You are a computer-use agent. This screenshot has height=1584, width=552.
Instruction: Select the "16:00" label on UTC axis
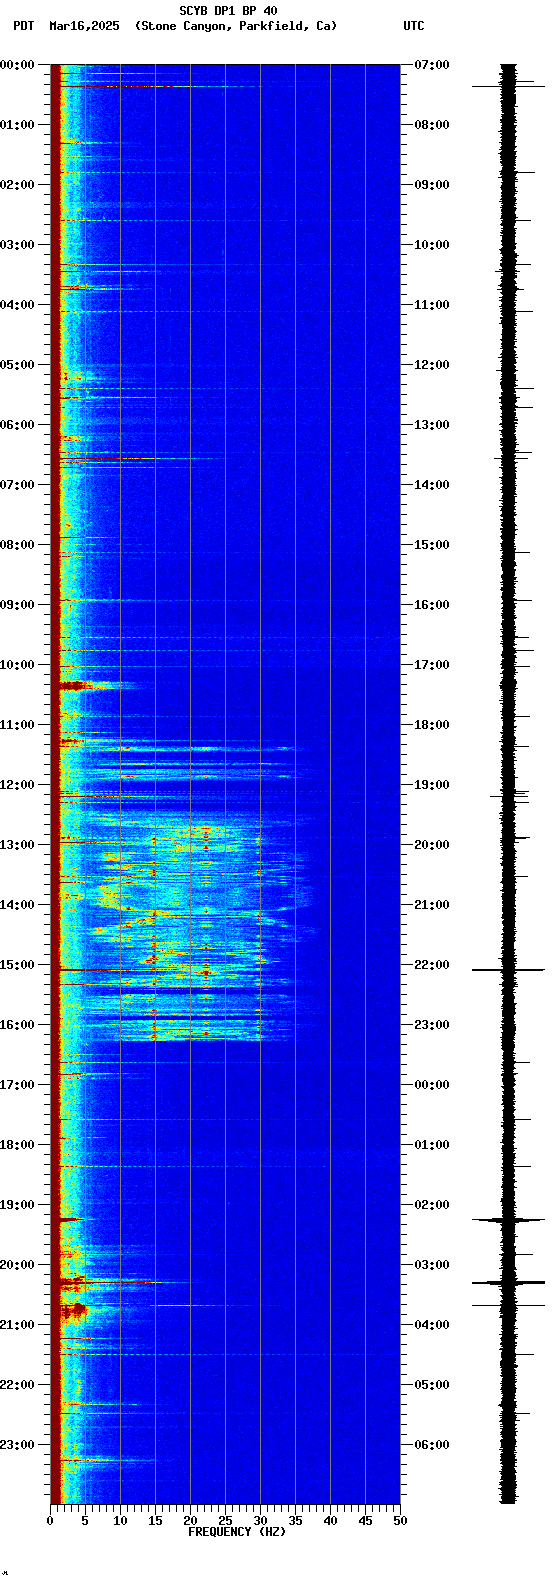click(x=431, y=605)
